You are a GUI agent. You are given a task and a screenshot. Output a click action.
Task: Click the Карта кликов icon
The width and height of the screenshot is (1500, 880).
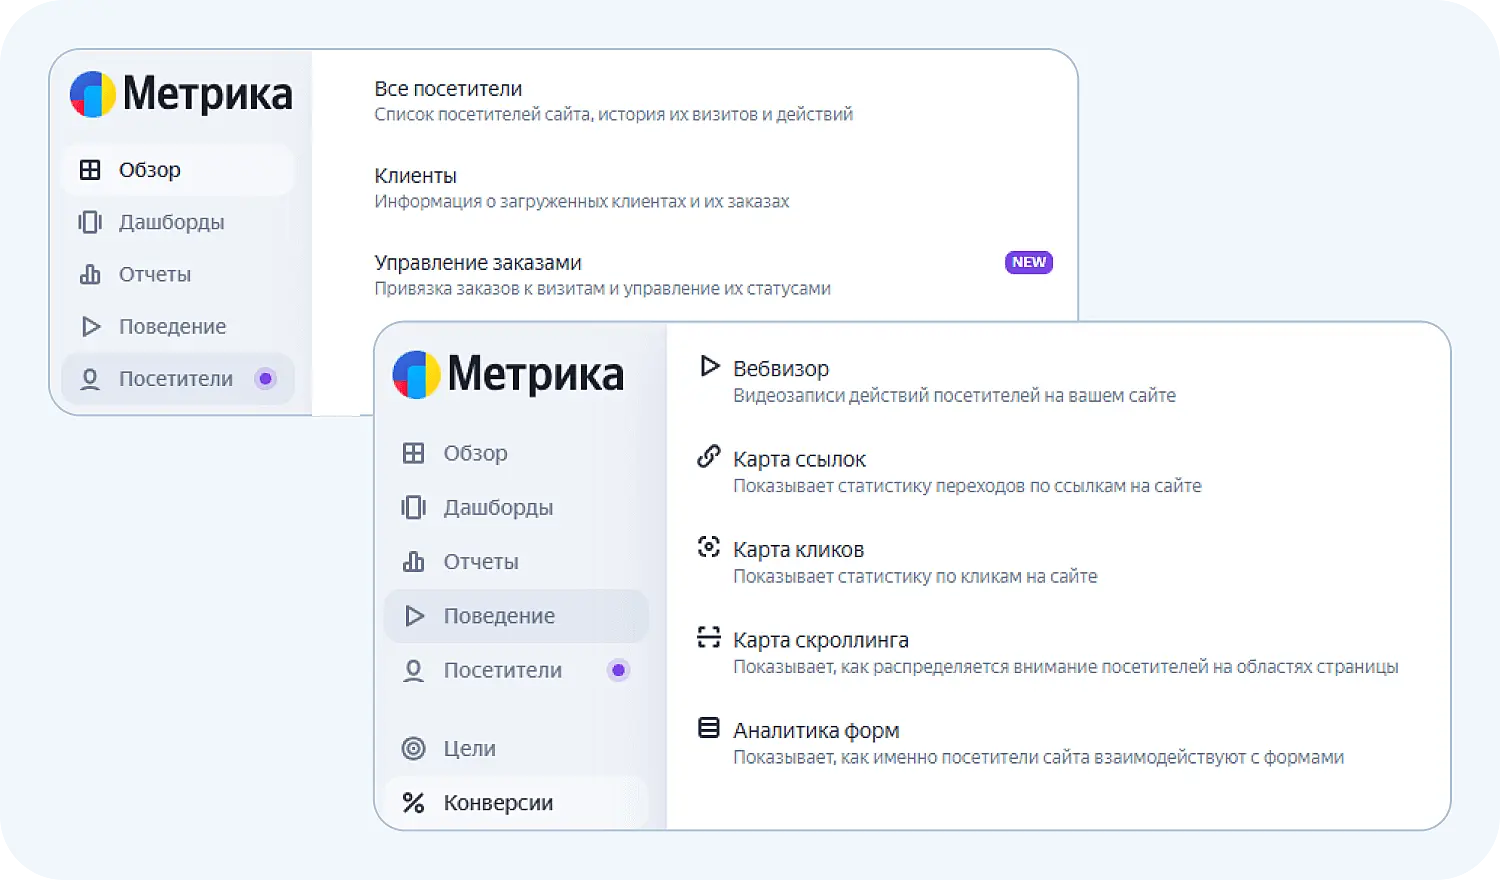click(709, 547)
